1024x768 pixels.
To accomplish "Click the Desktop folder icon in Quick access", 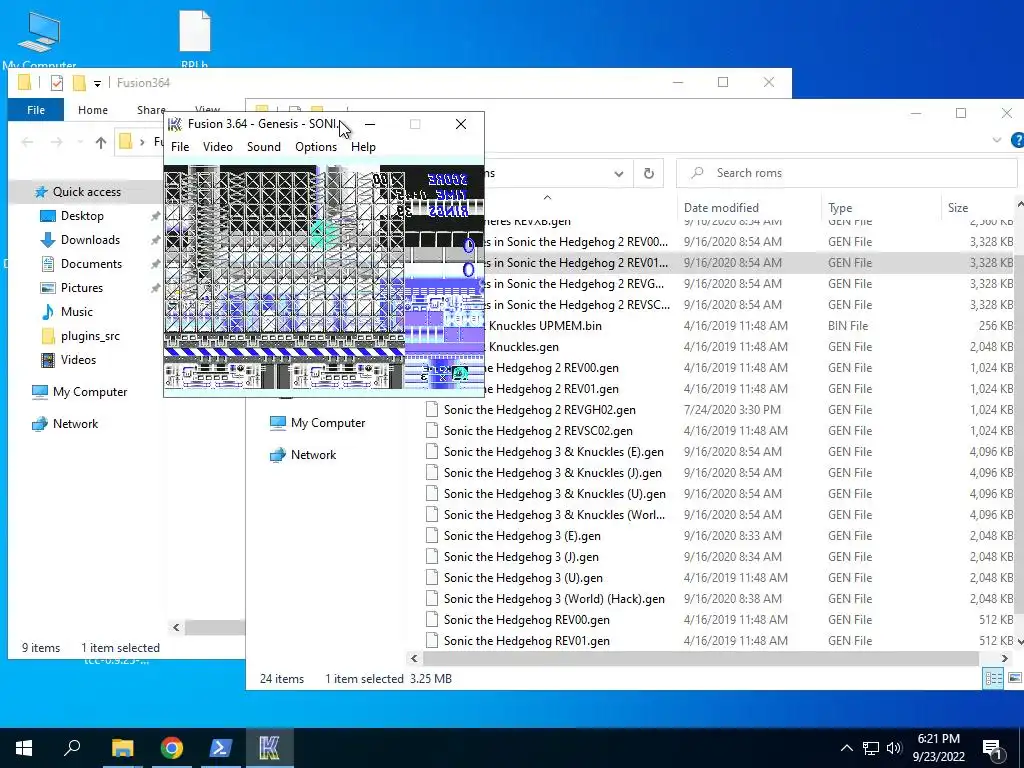I will click(48, 216).
